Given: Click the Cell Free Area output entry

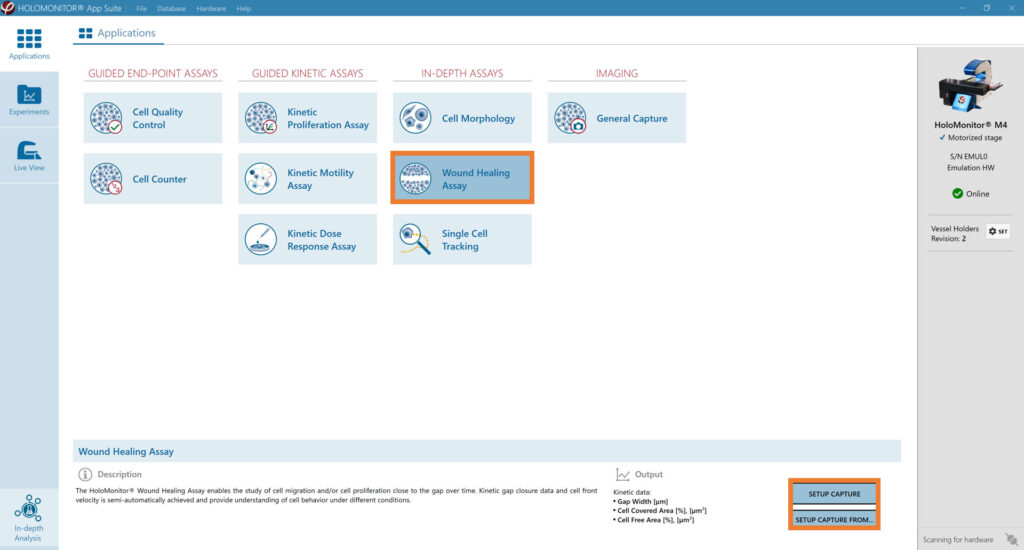Looking at the screenshot, I should [x=654, y=520].
